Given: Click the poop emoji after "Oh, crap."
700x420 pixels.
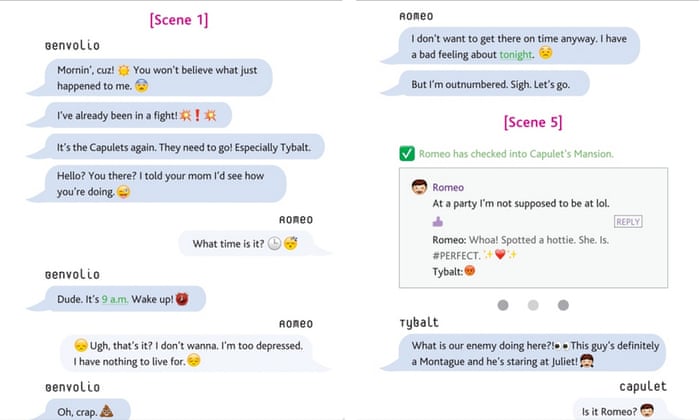Looking at the screenshot, I should [x=109, y=408].
